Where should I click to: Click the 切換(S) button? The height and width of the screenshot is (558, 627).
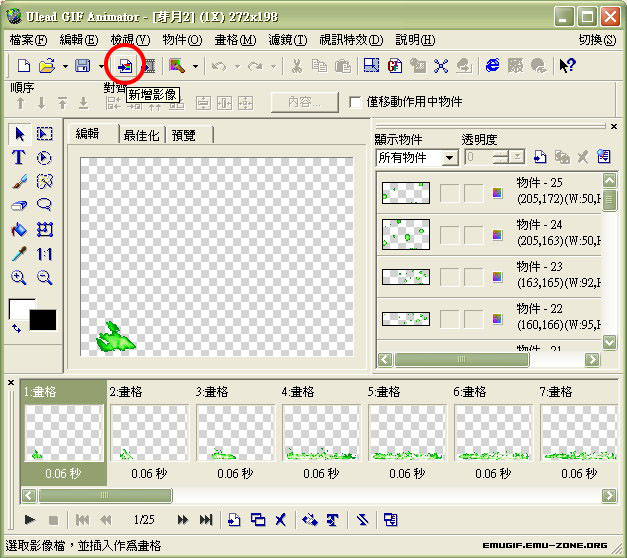click(597, 40)
